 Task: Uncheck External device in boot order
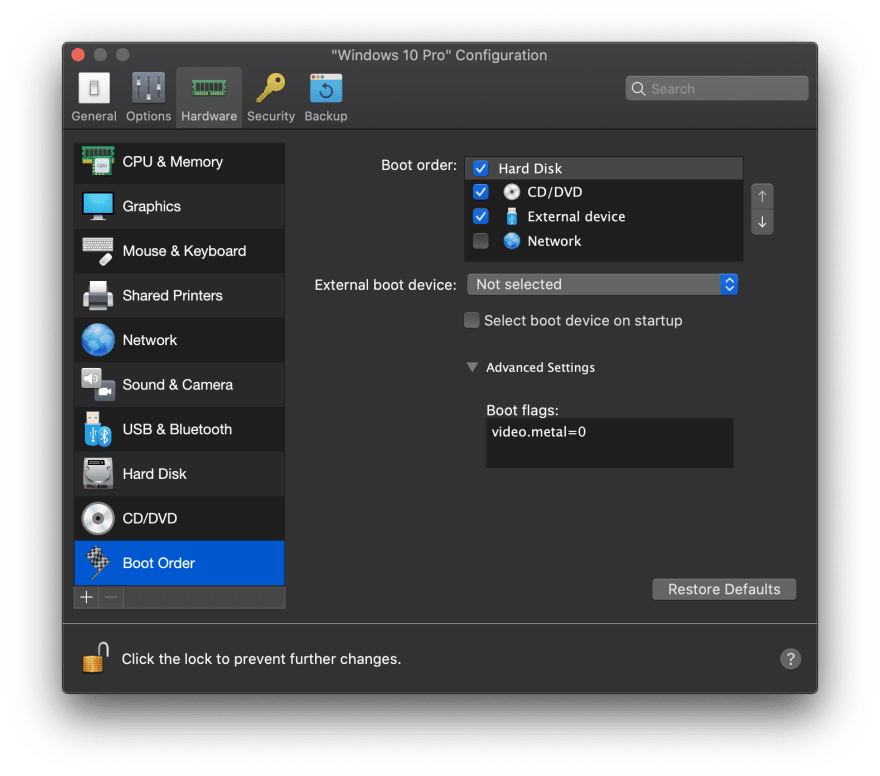(480, 216)
